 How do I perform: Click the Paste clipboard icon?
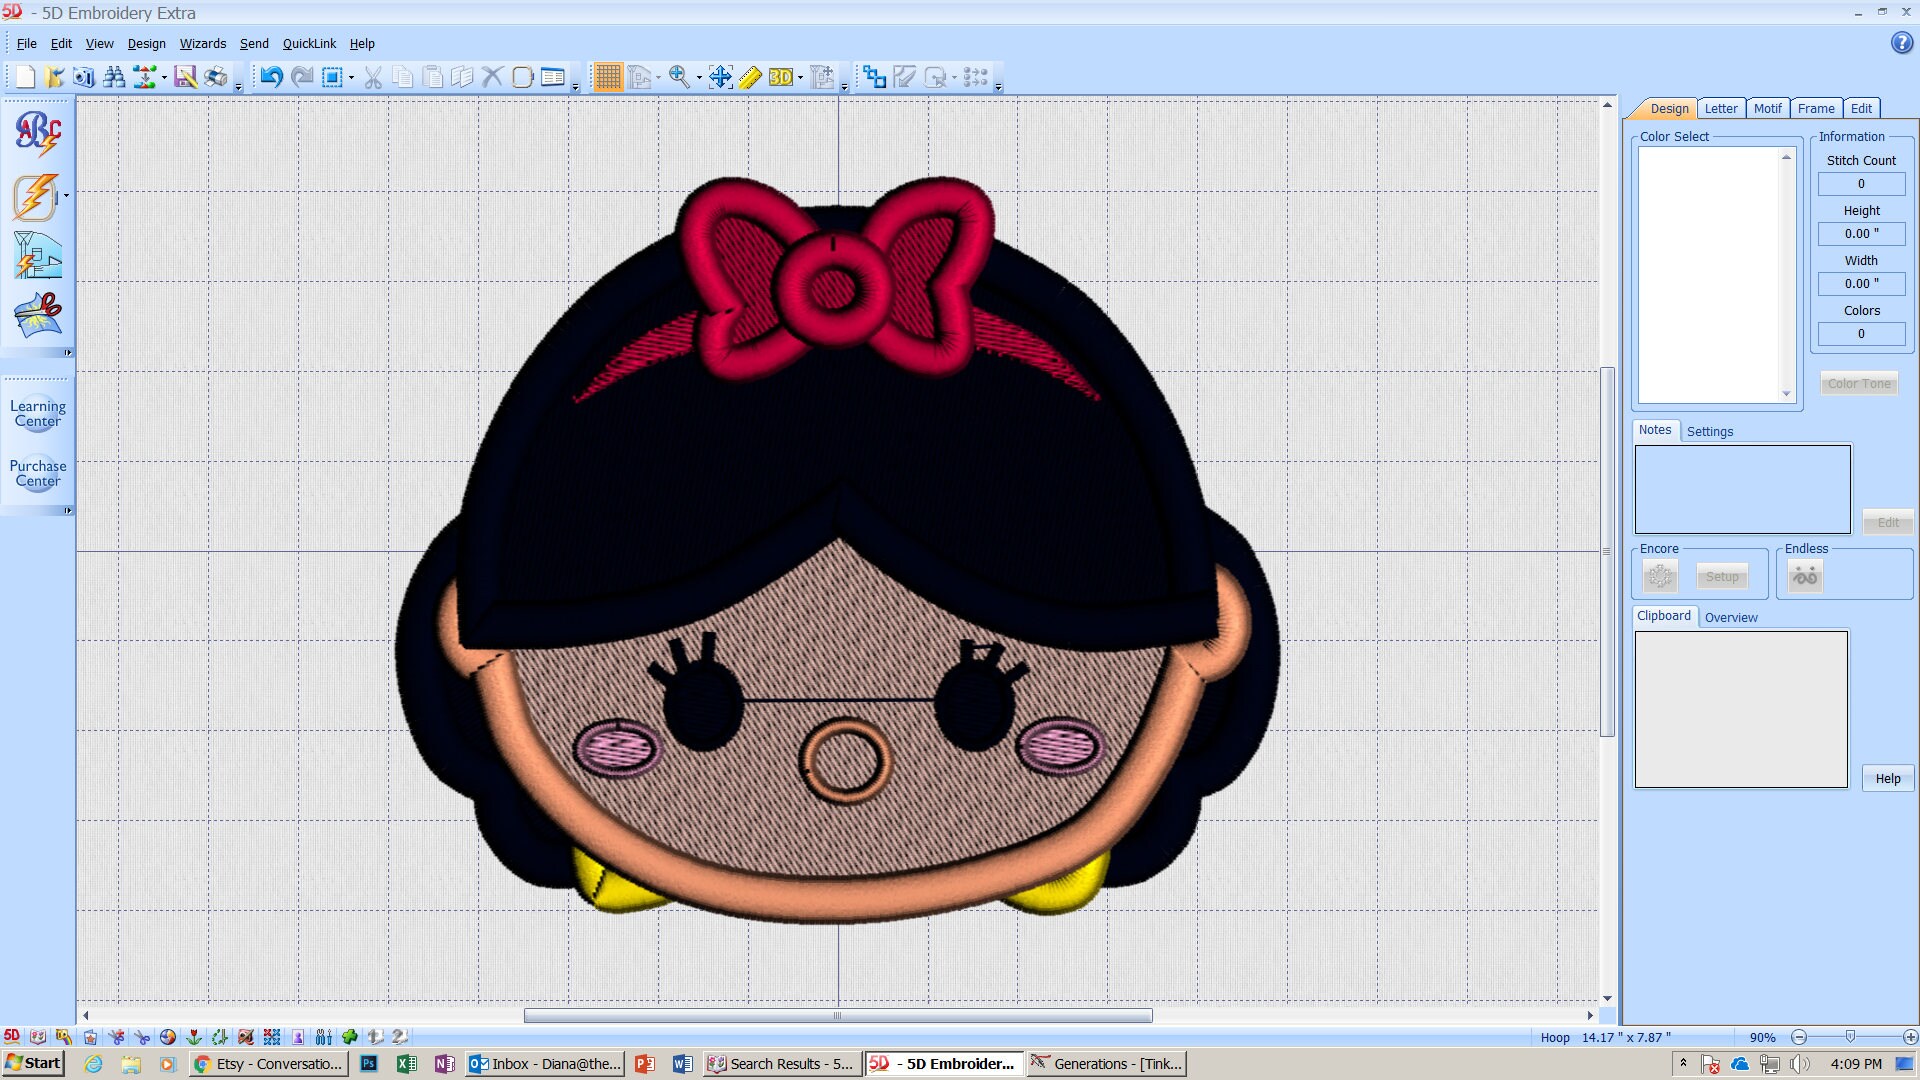(433, 77)
